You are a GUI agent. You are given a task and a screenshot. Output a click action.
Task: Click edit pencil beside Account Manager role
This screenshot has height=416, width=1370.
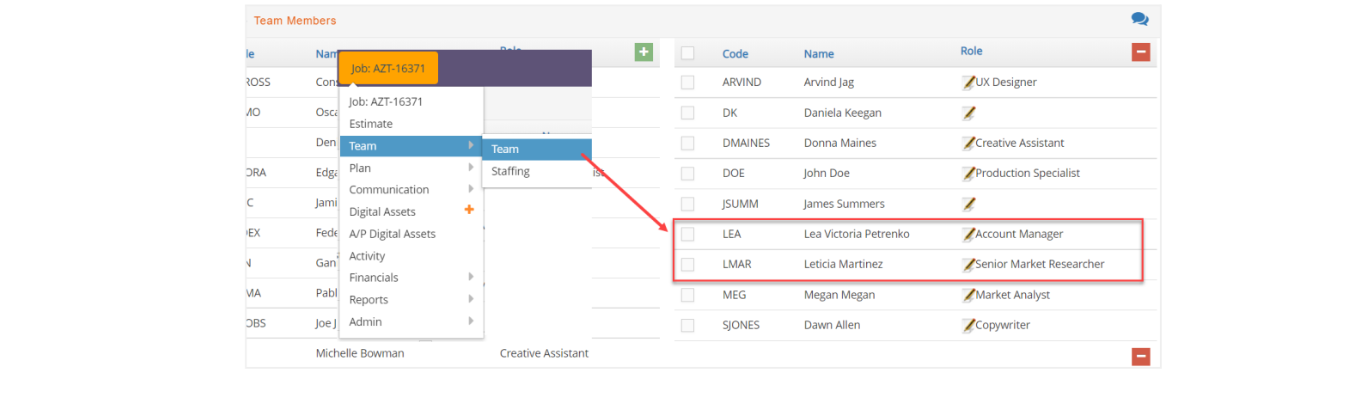click(968, 234)
